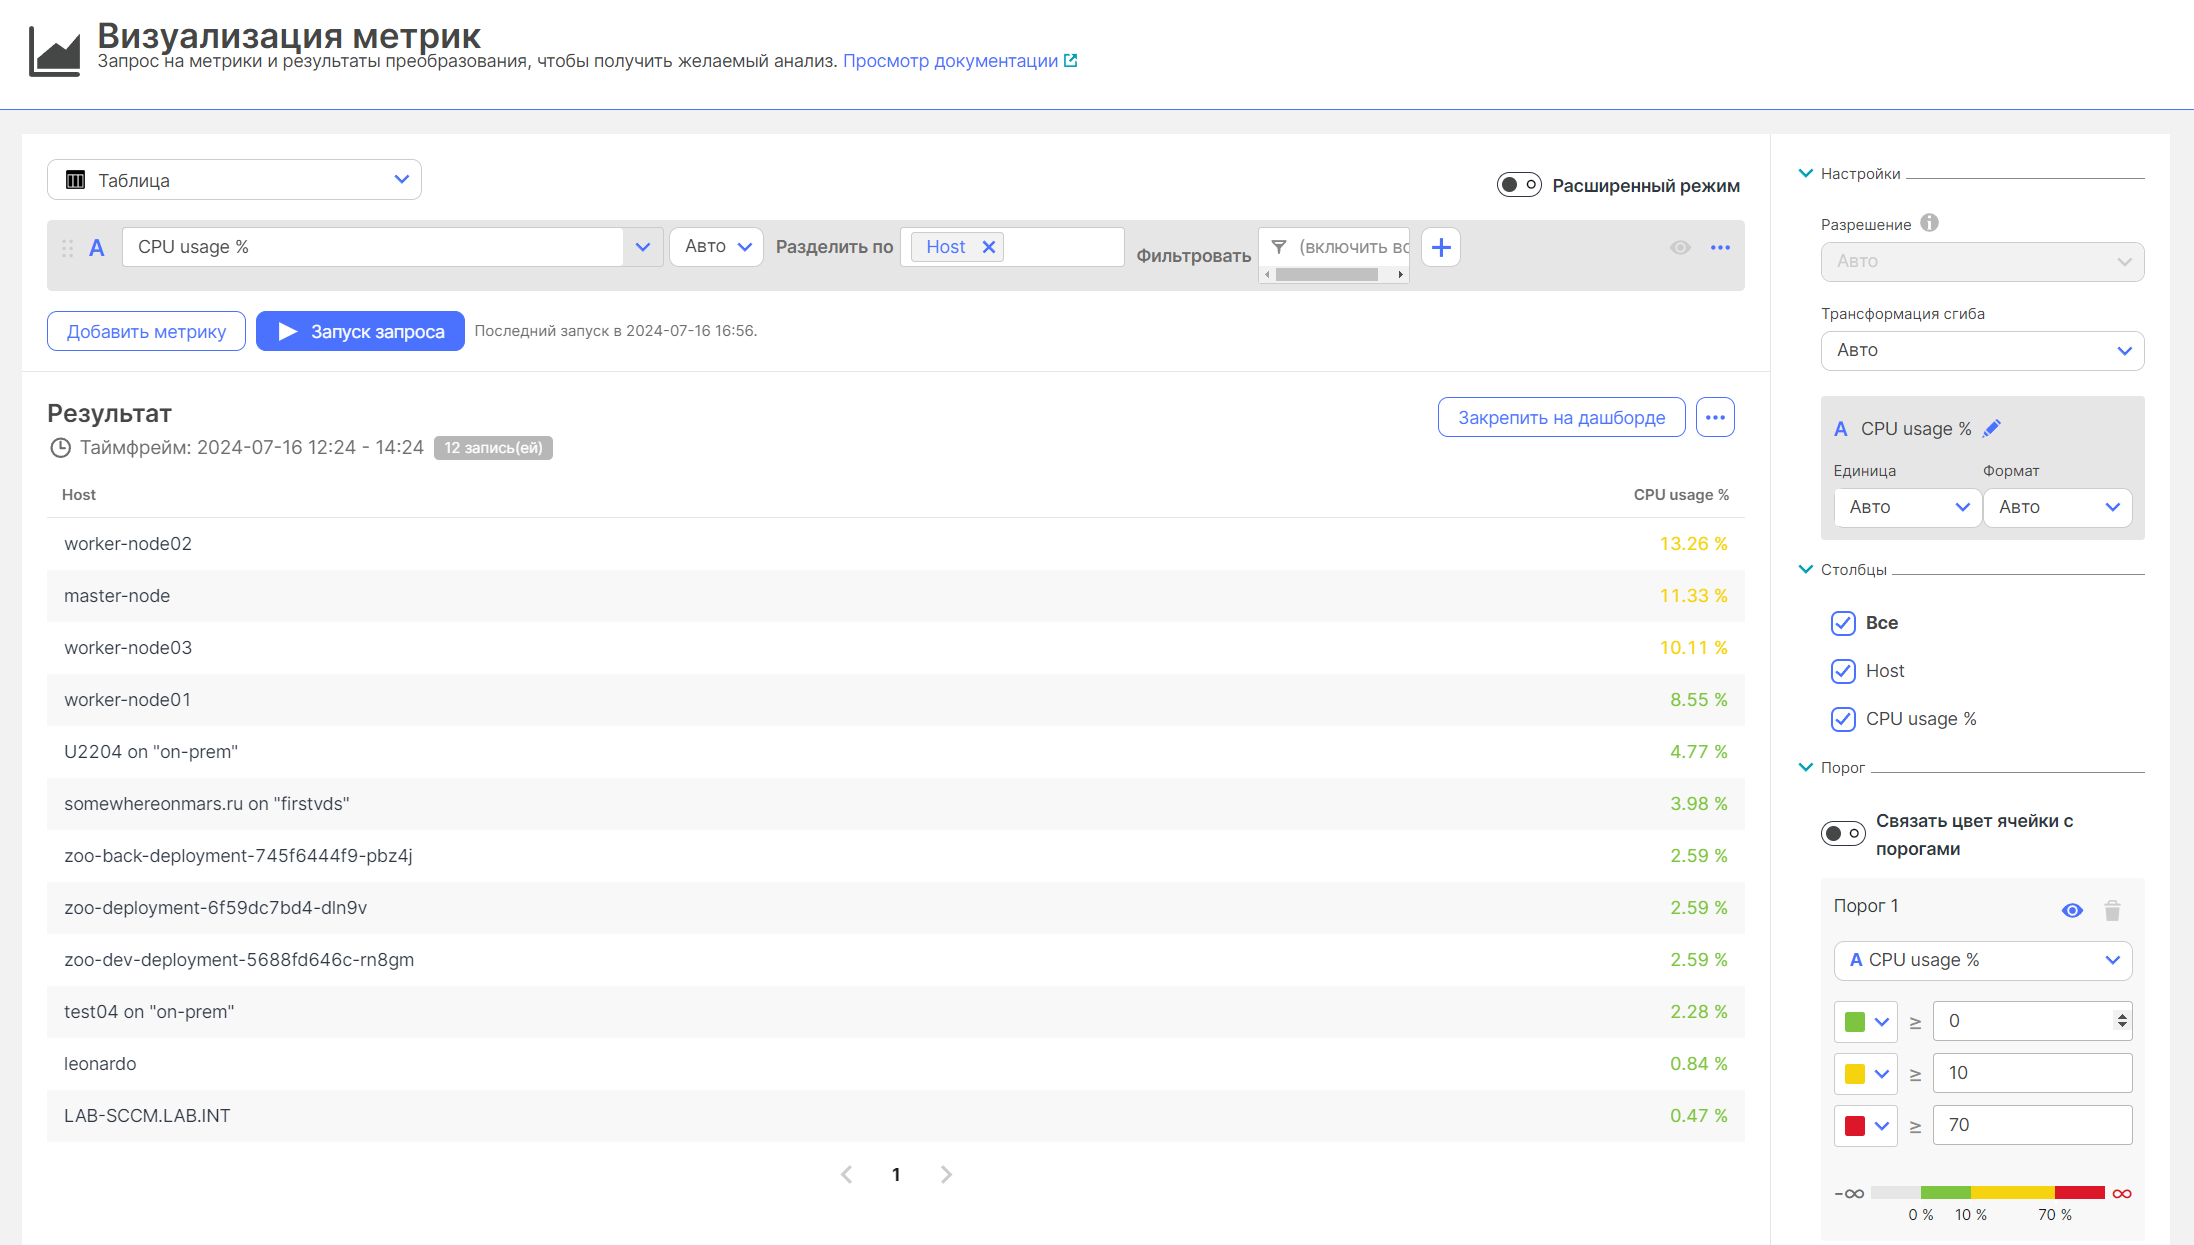The height and width of the screenshot is (1245, 2194).
Task: Open three-dots menu in metric row A
Action: (1720, 248)
